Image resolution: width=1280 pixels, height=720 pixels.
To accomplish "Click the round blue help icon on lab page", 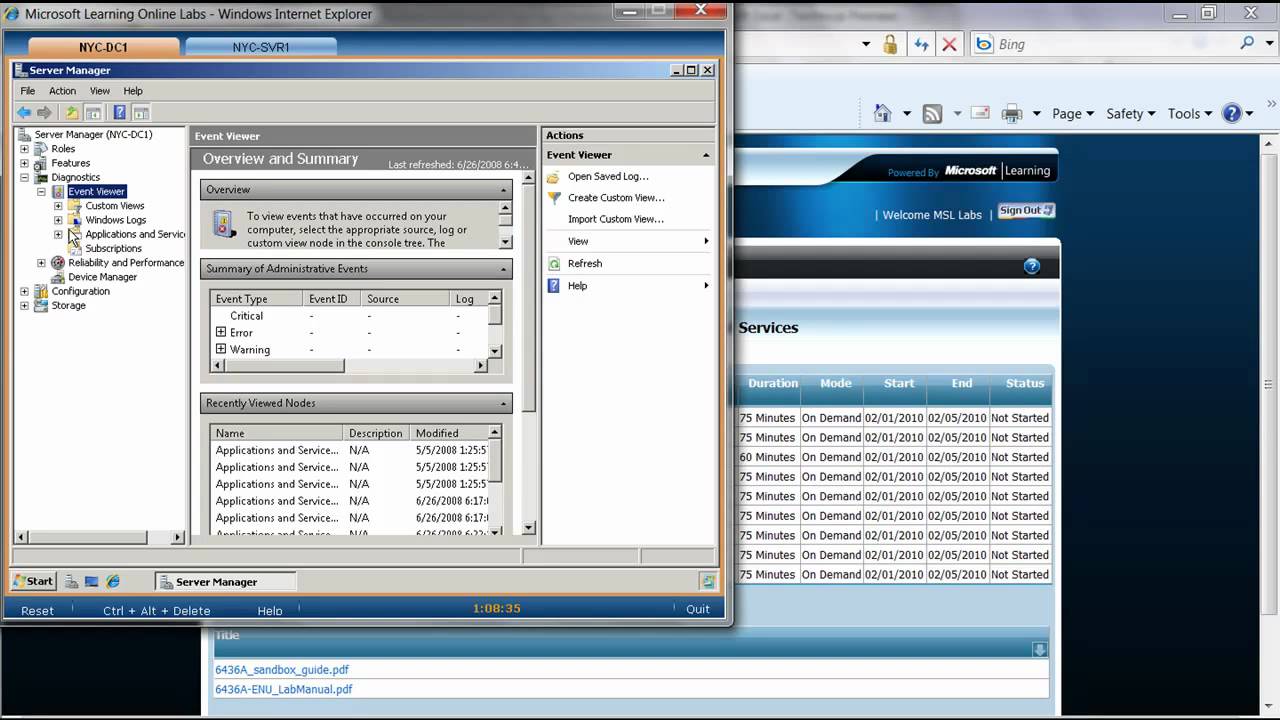I will (1032, 266).
